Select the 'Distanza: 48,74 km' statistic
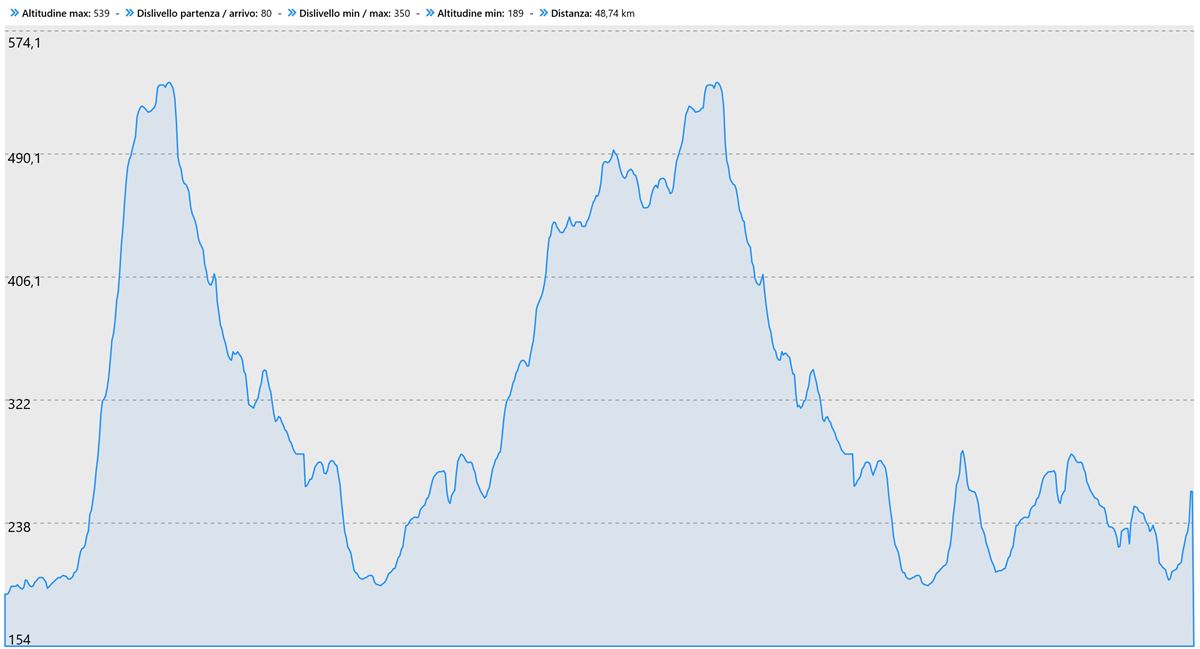The image size is (1200, 649). (593, 14)
